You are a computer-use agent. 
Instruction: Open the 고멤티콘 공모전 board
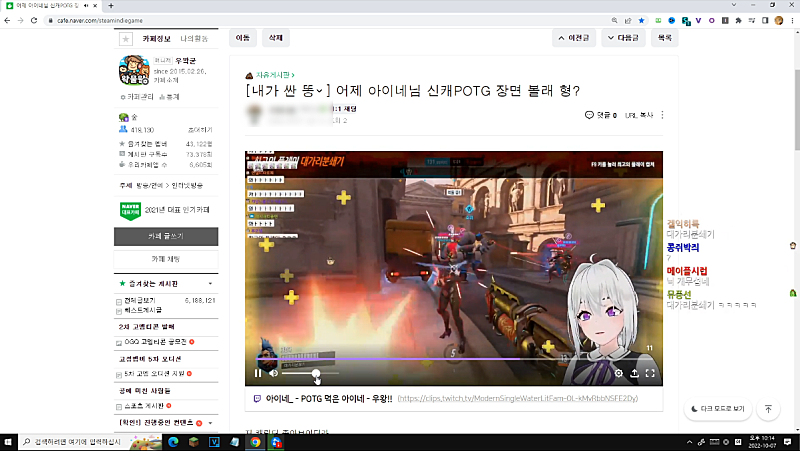tap(156, 342)
